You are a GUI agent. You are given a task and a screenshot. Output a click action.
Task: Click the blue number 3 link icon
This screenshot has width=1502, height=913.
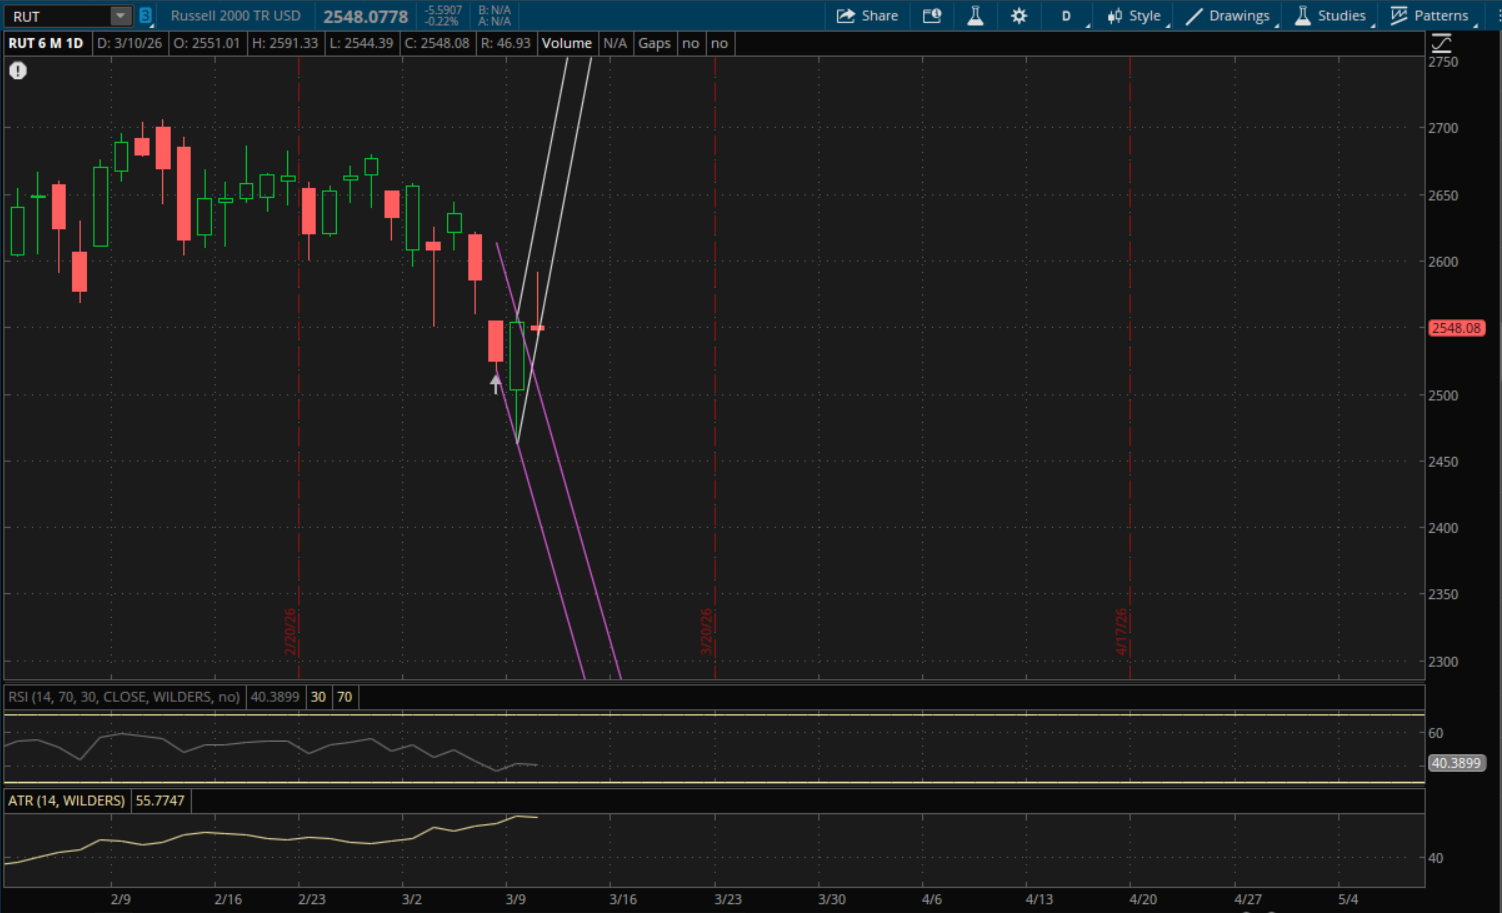pos(146,16)
